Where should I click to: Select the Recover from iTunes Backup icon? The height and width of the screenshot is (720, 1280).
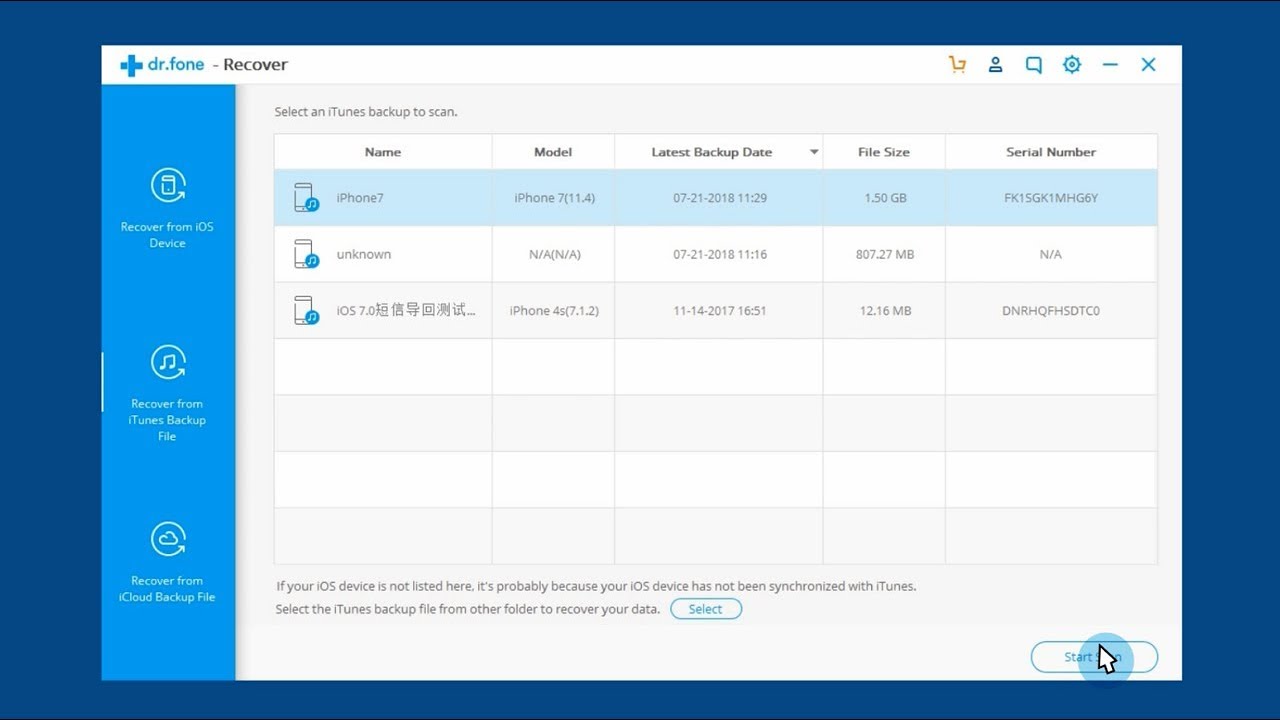click(x=168, y=362)
